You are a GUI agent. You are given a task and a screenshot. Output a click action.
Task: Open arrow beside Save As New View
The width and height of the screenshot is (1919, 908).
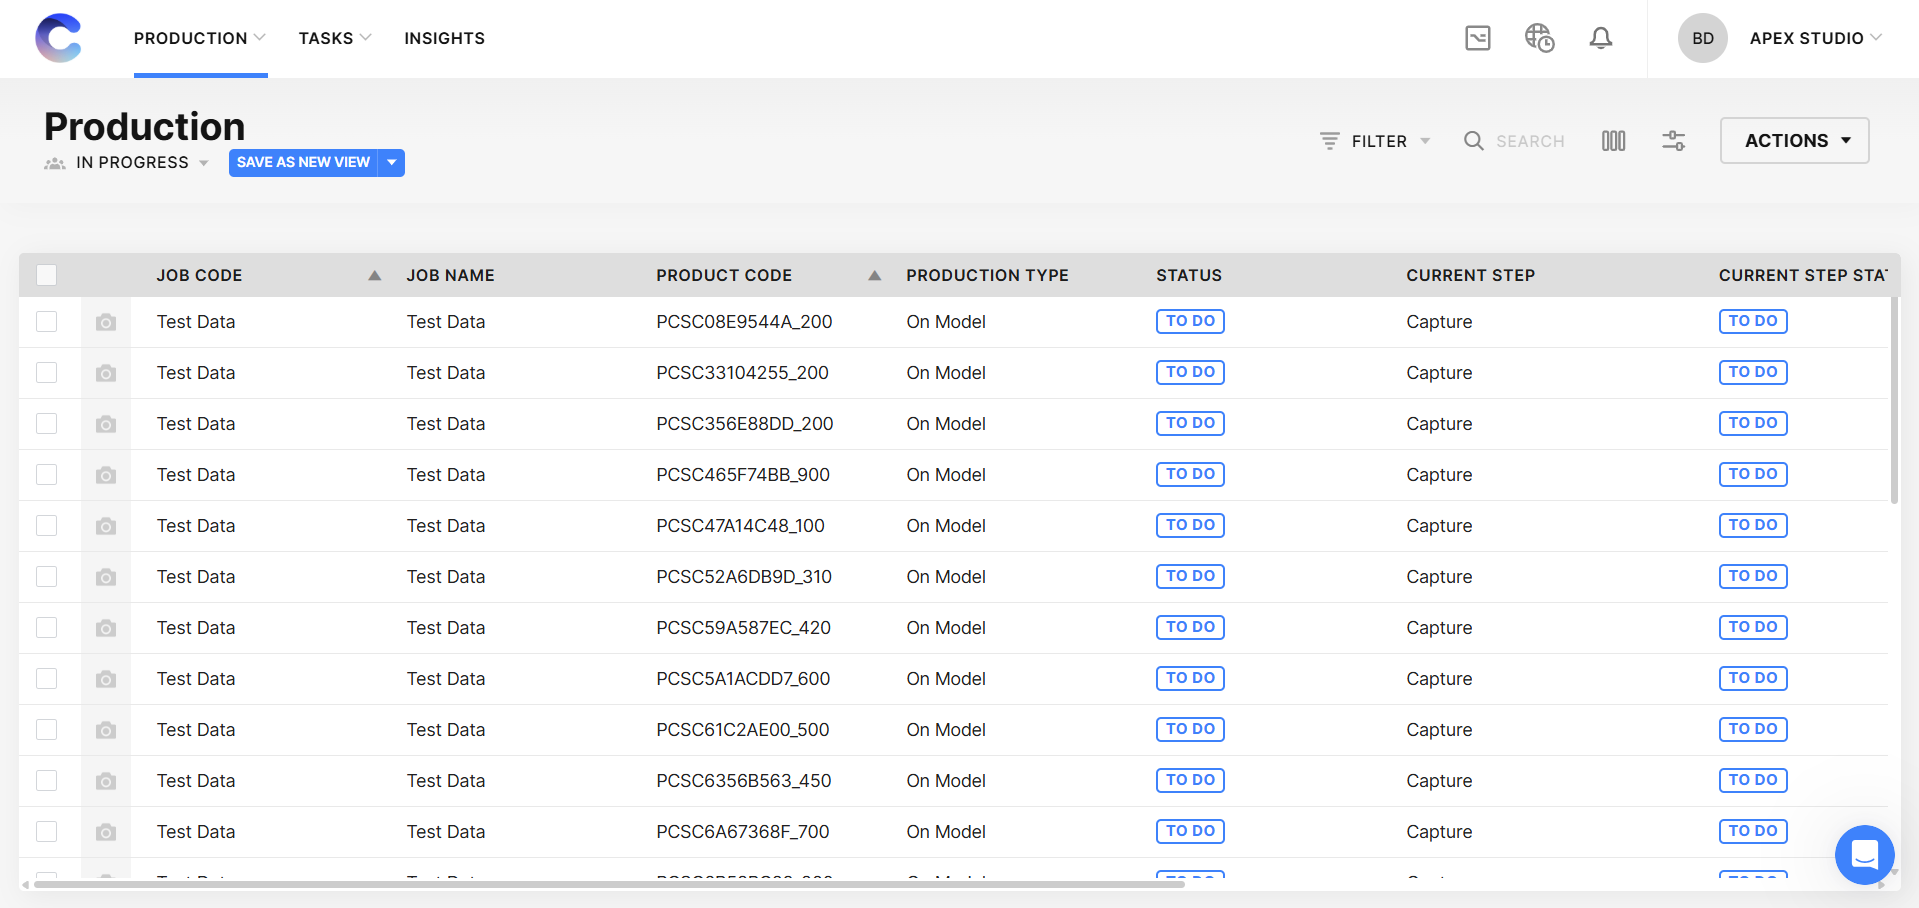pos(392,162)
